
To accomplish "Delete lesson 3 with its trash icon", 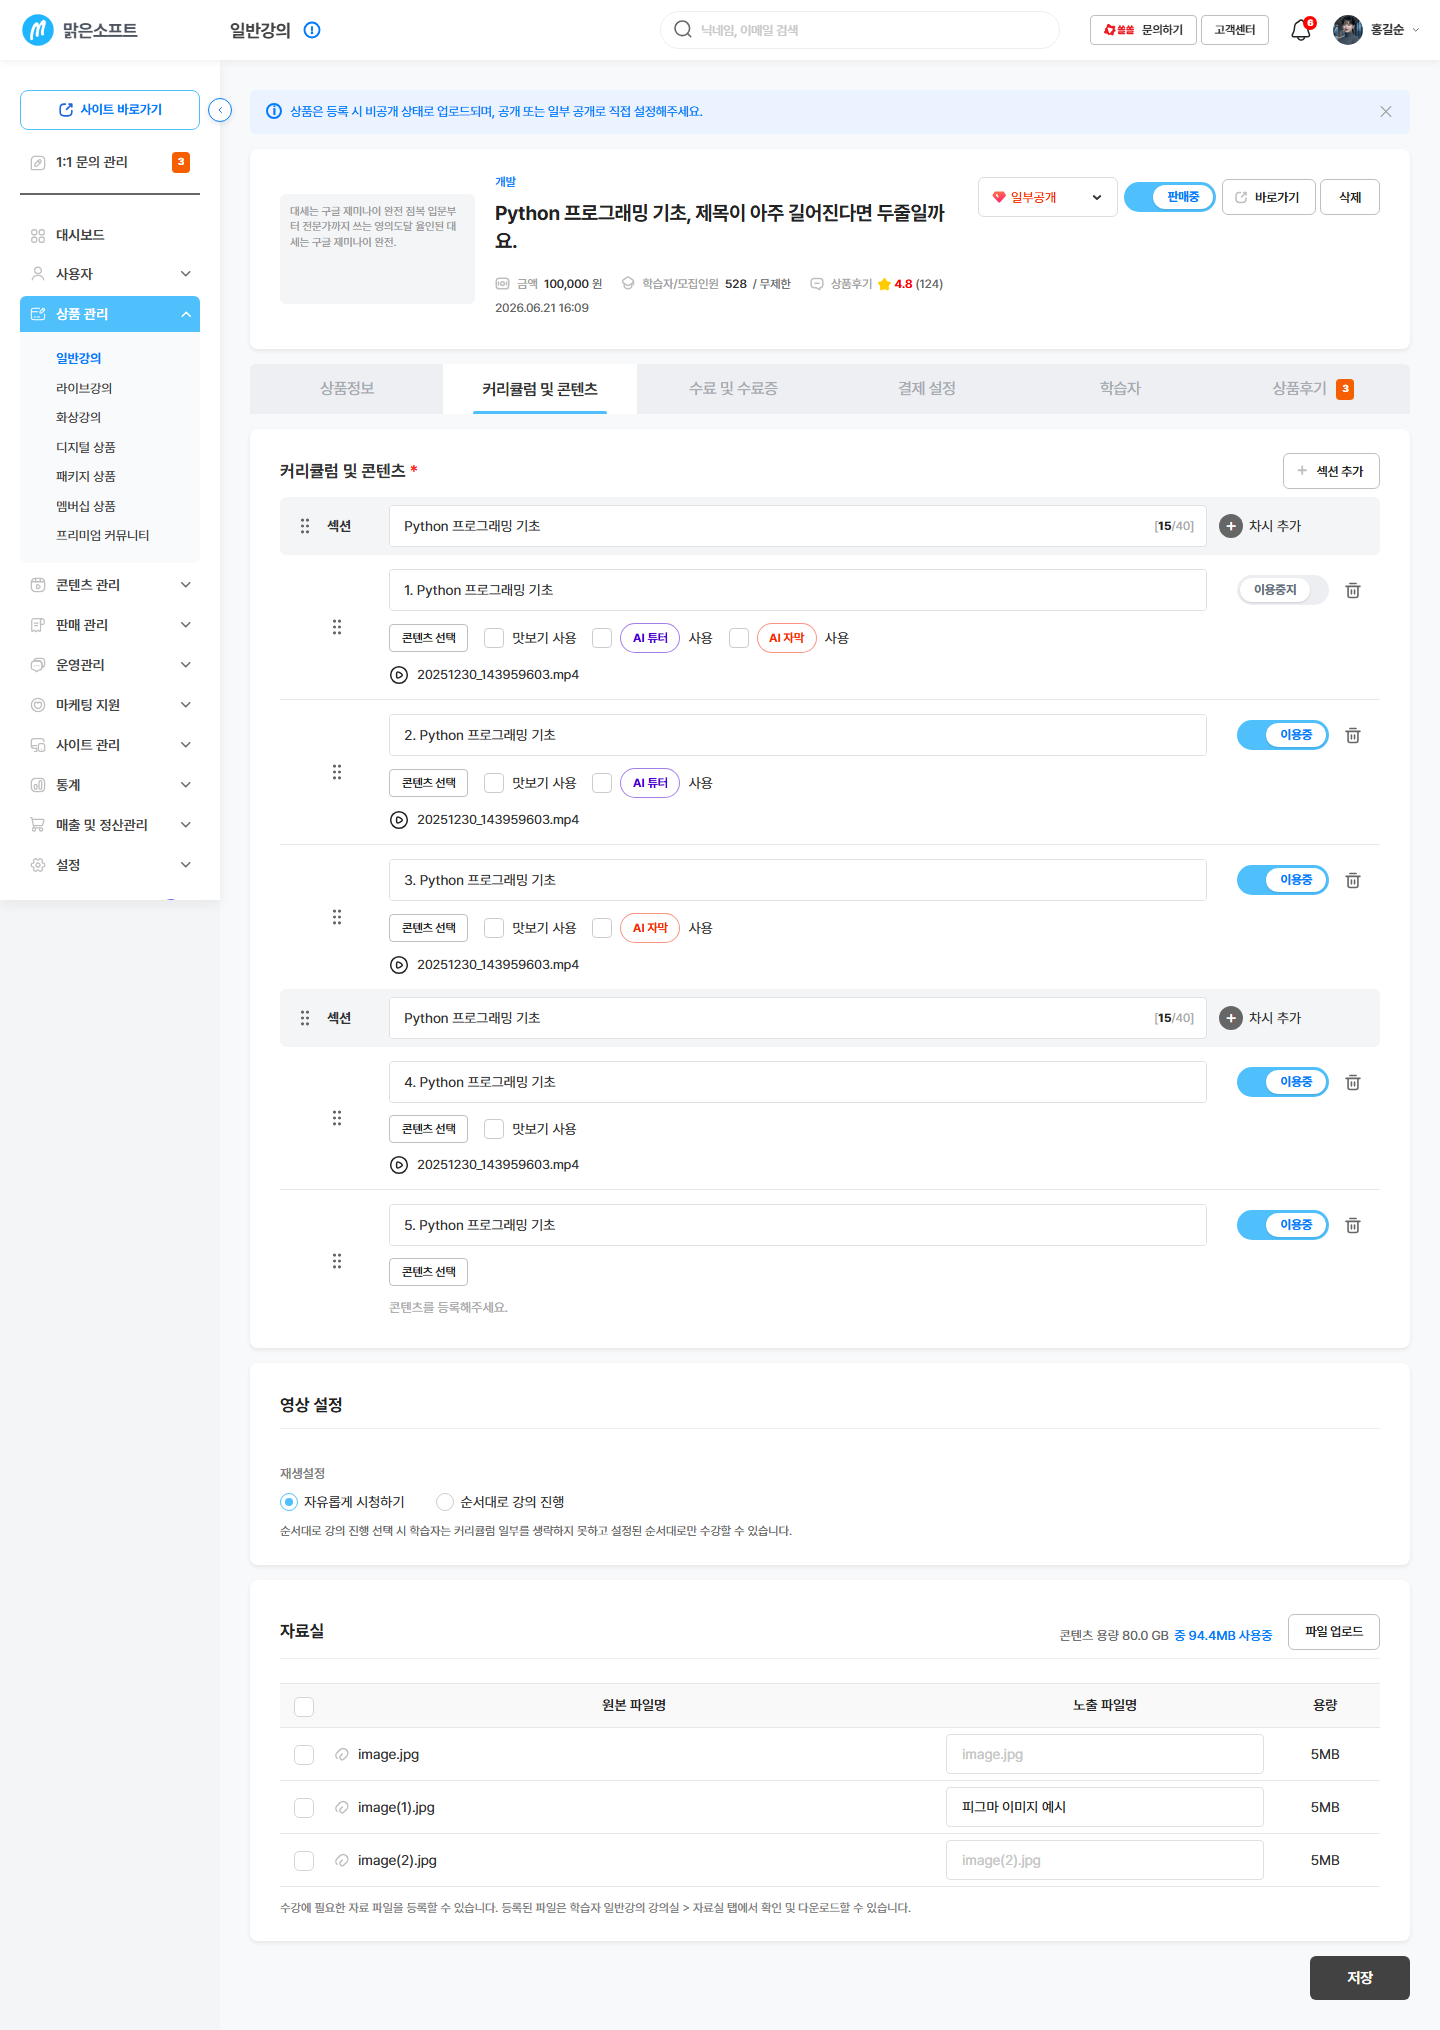I will coord(1353,880).
